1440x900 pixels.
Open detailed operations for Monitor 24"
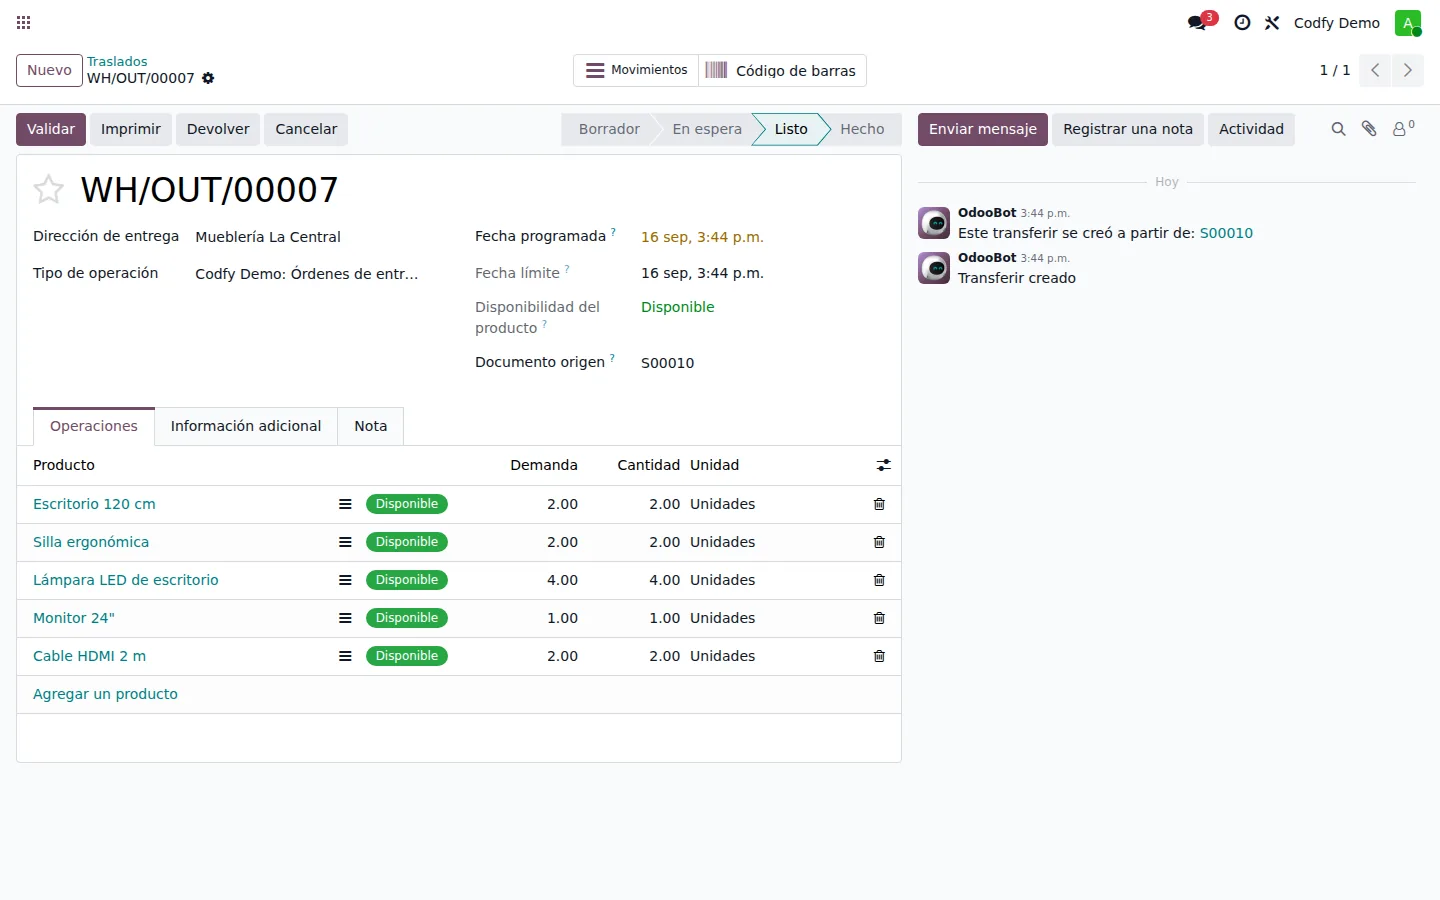tap(345, 618)
